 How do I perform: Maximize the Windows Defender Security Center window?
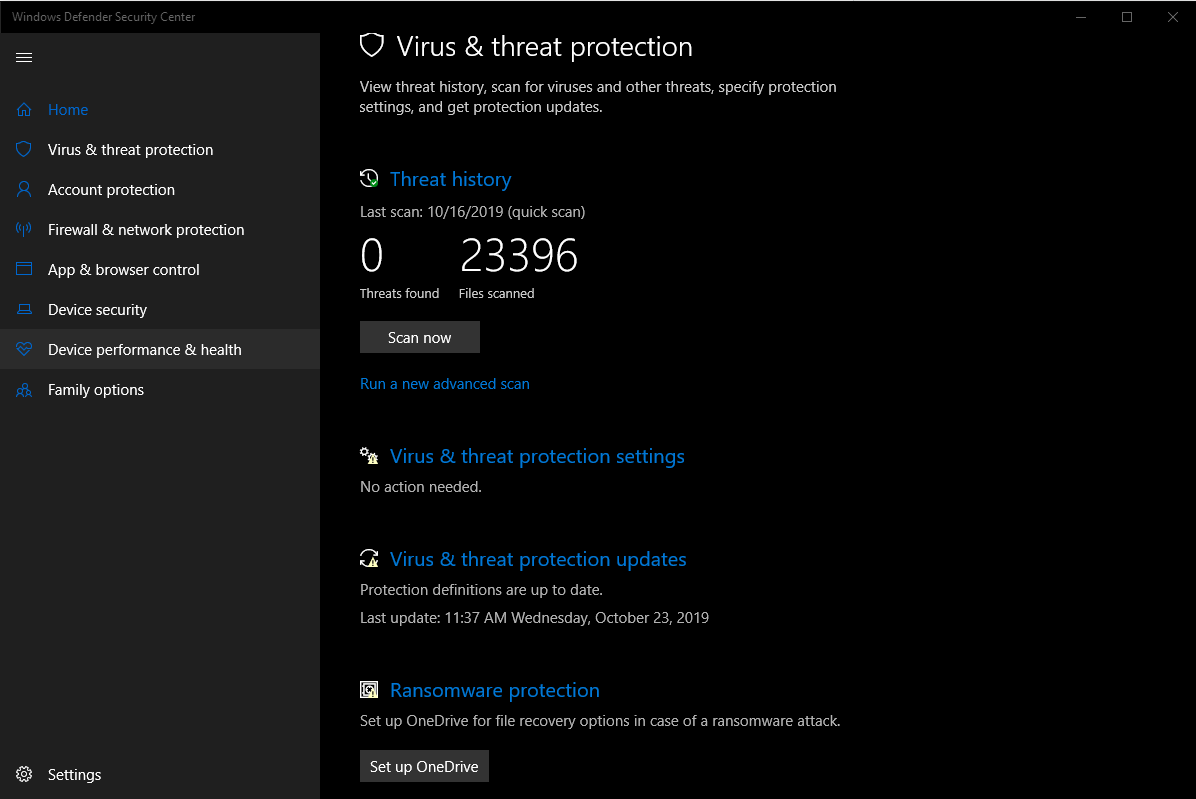(1127, 17)
